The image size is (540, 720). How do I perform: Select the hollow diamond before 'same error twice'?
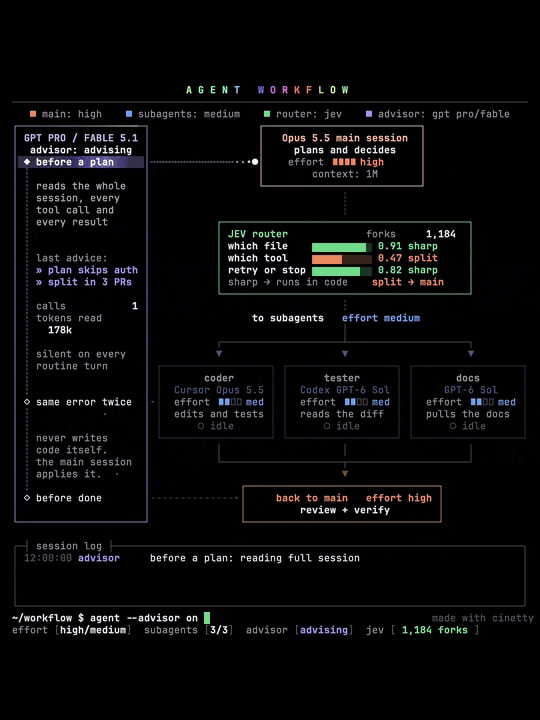pos(27,402)
